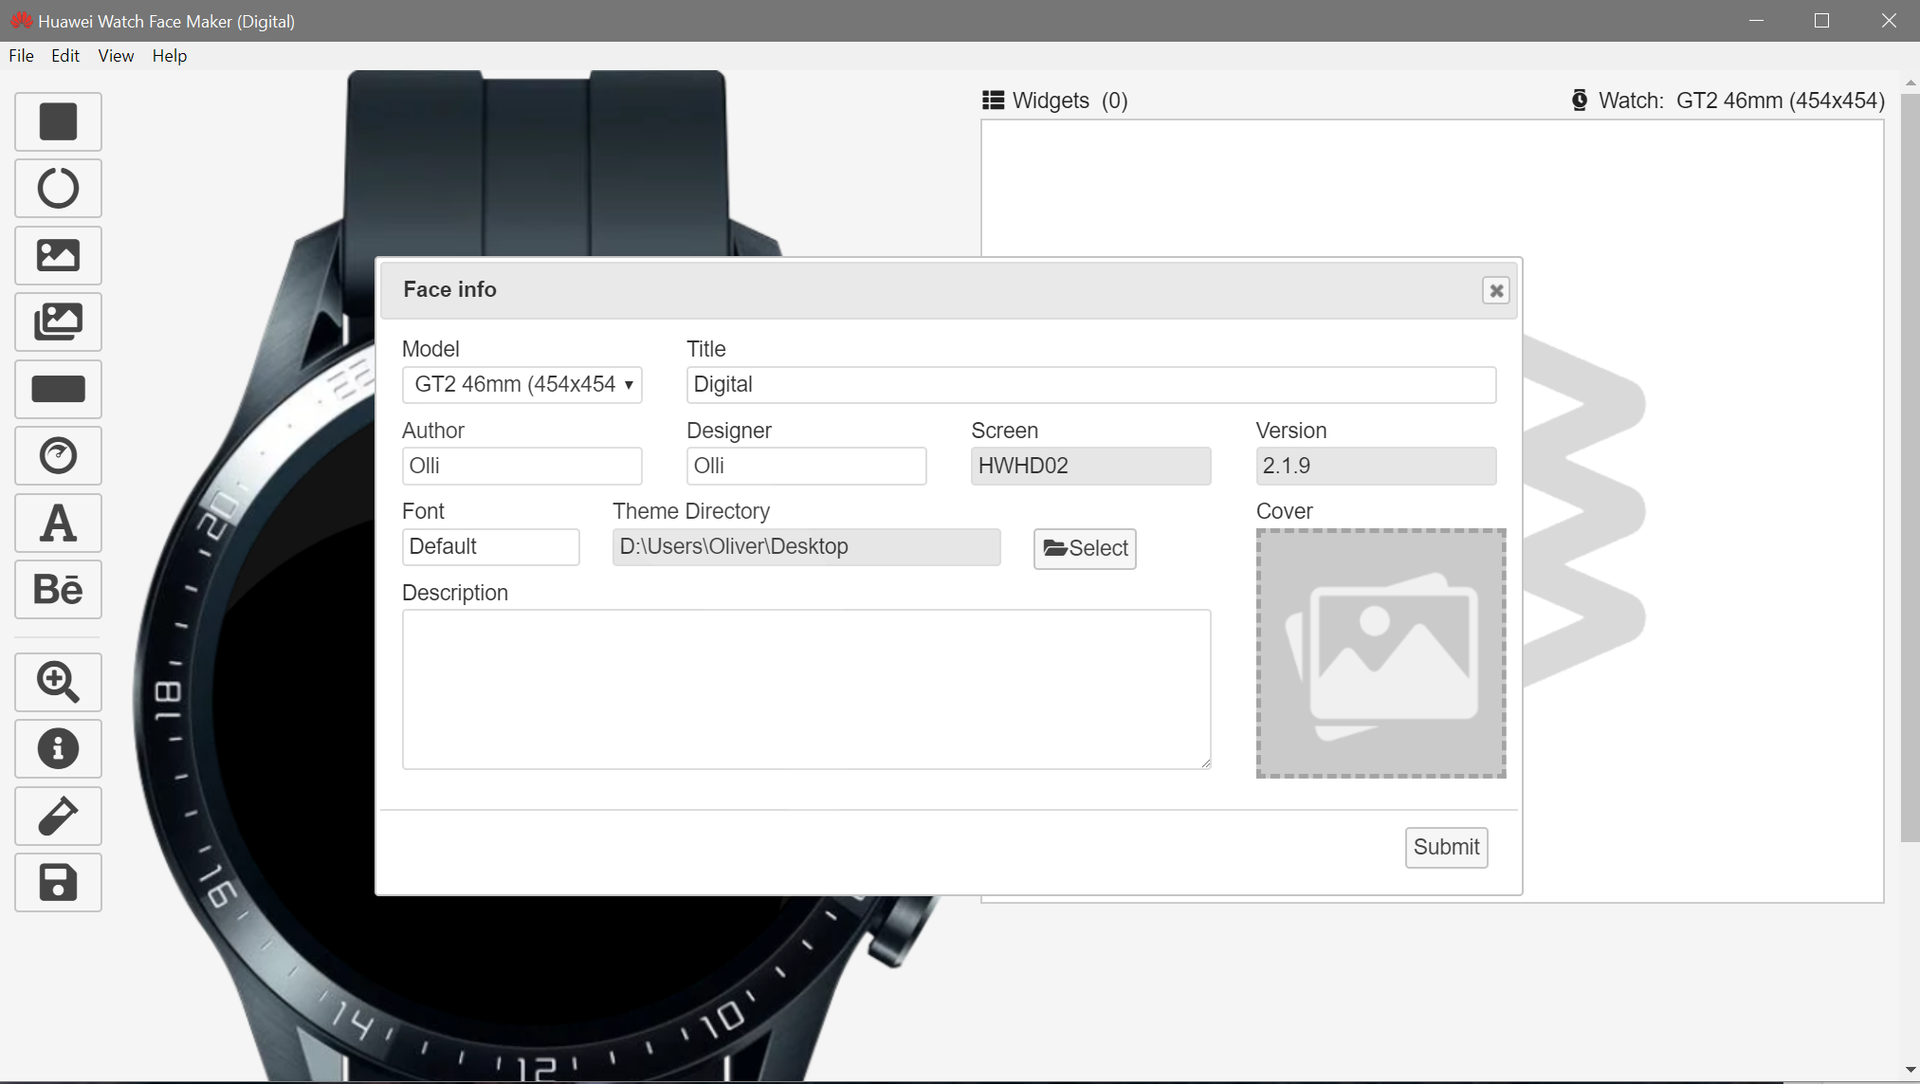The width and height of the screenshot is (1920, 1084).
Task: Click the Widgets list icon
Action: click(993, 100)
